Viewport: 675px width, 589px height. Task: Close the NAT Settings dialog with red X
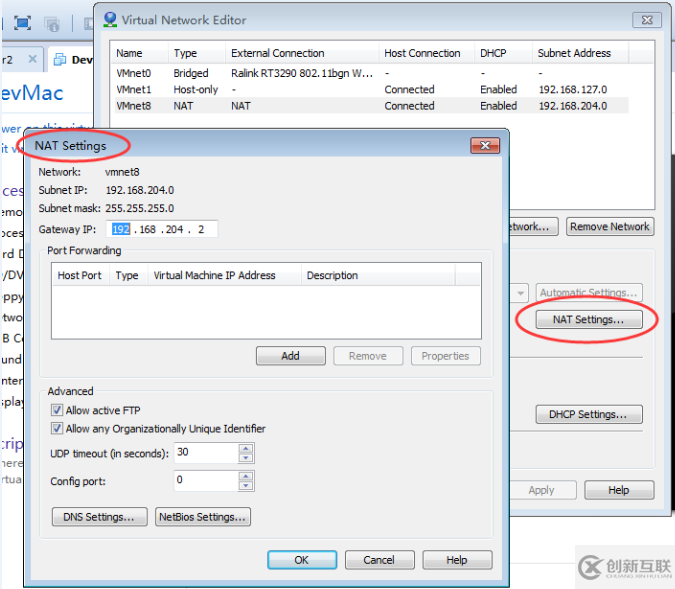tap(485, 146)
